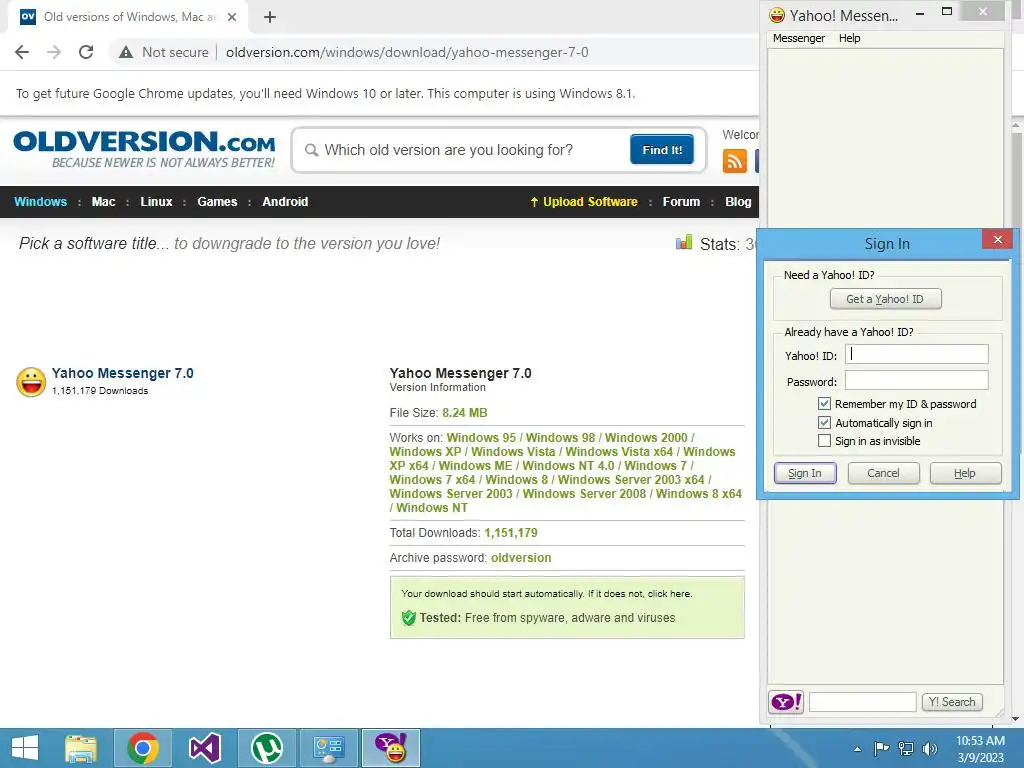Click the Sign In button
The height and width of the screenshot is (768, 1024).
(805, 473)
